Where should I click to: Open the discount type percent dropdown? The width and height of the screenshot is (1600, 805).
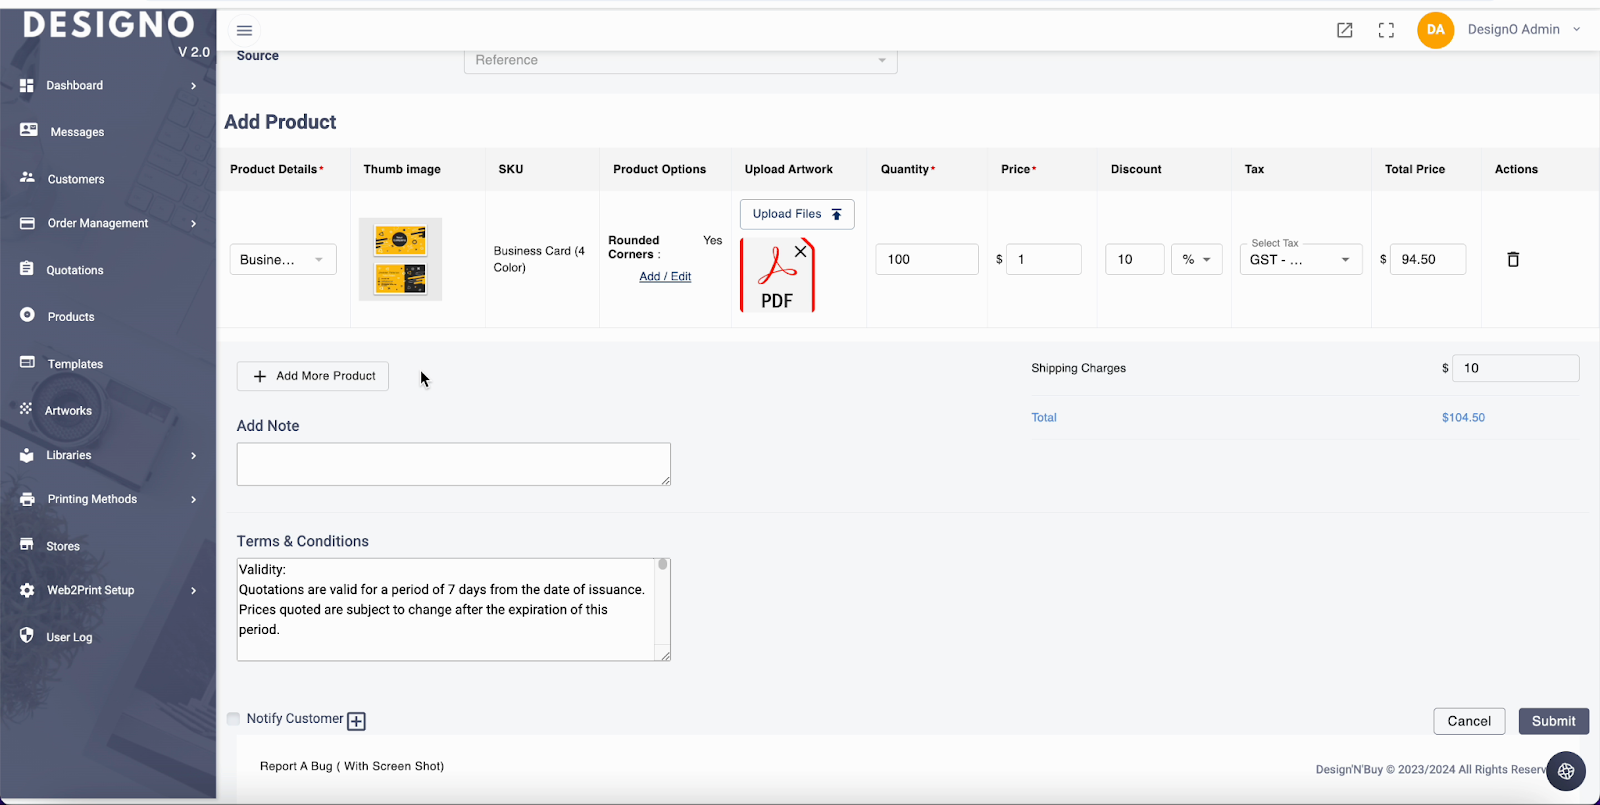(1196, 259)
